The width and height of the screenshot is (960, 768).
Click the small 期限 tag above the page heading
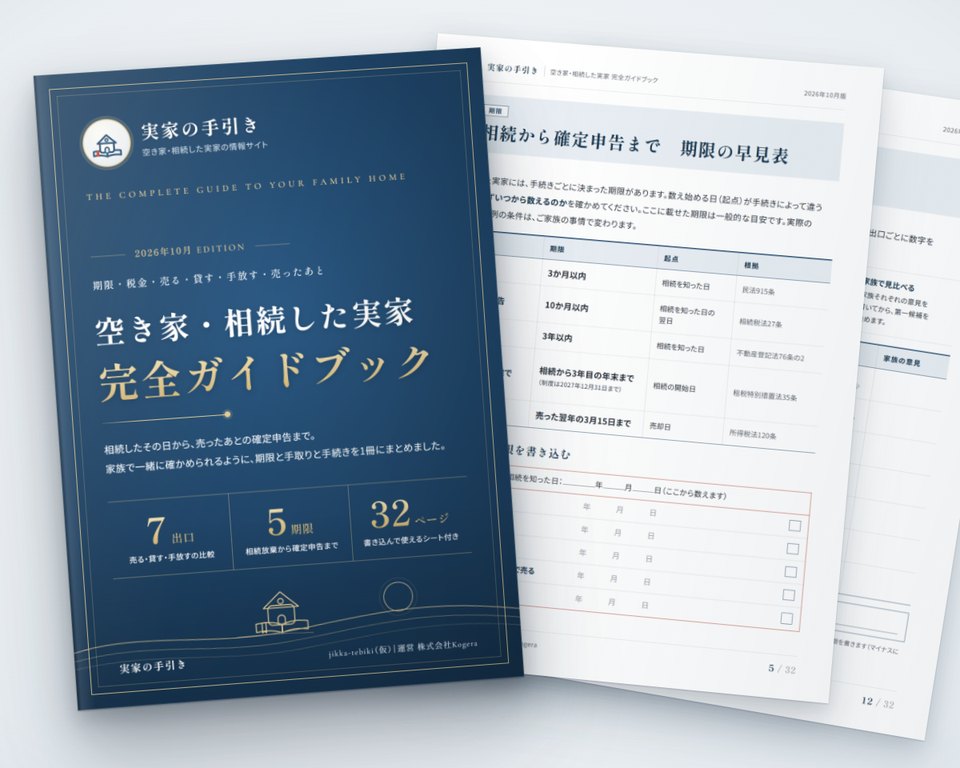(495, 111)
